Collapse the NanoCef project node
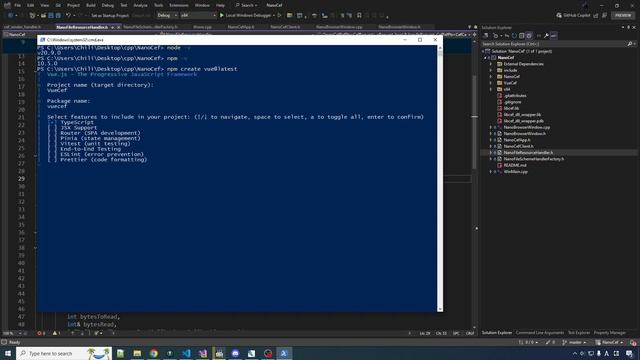The height and width of the screenshot is (360, 640). [486, 58]
